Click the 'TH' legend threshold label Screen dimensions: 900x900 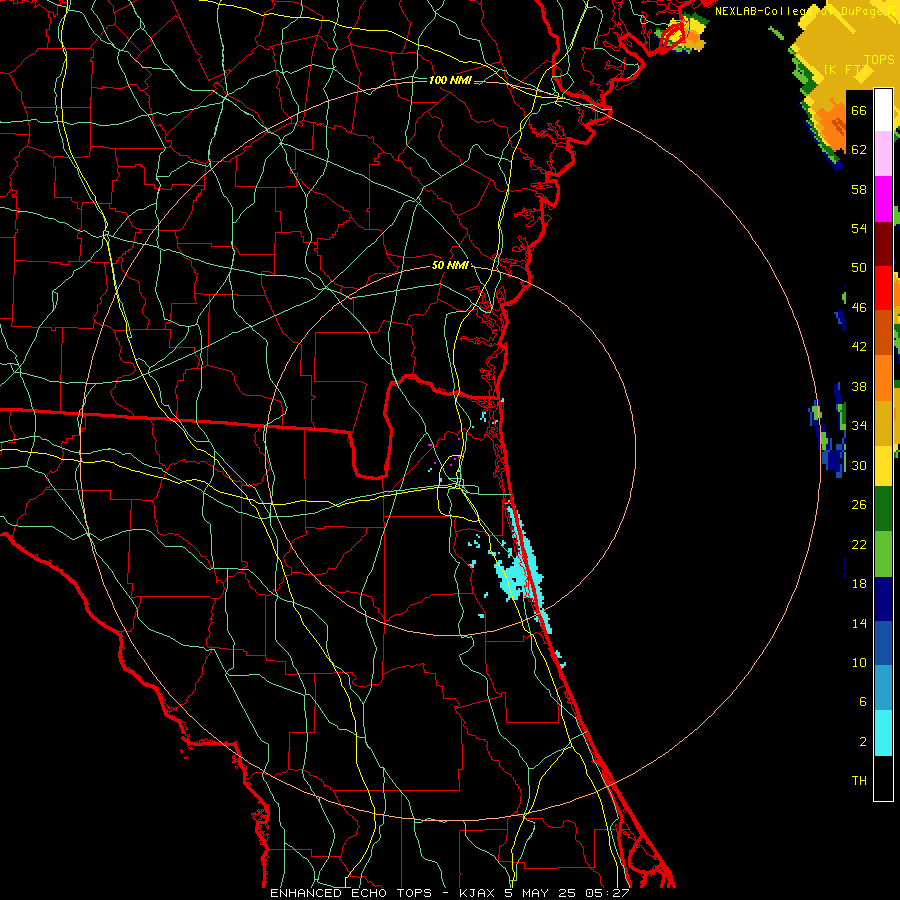pyautogui.click(x=859, y=781)
